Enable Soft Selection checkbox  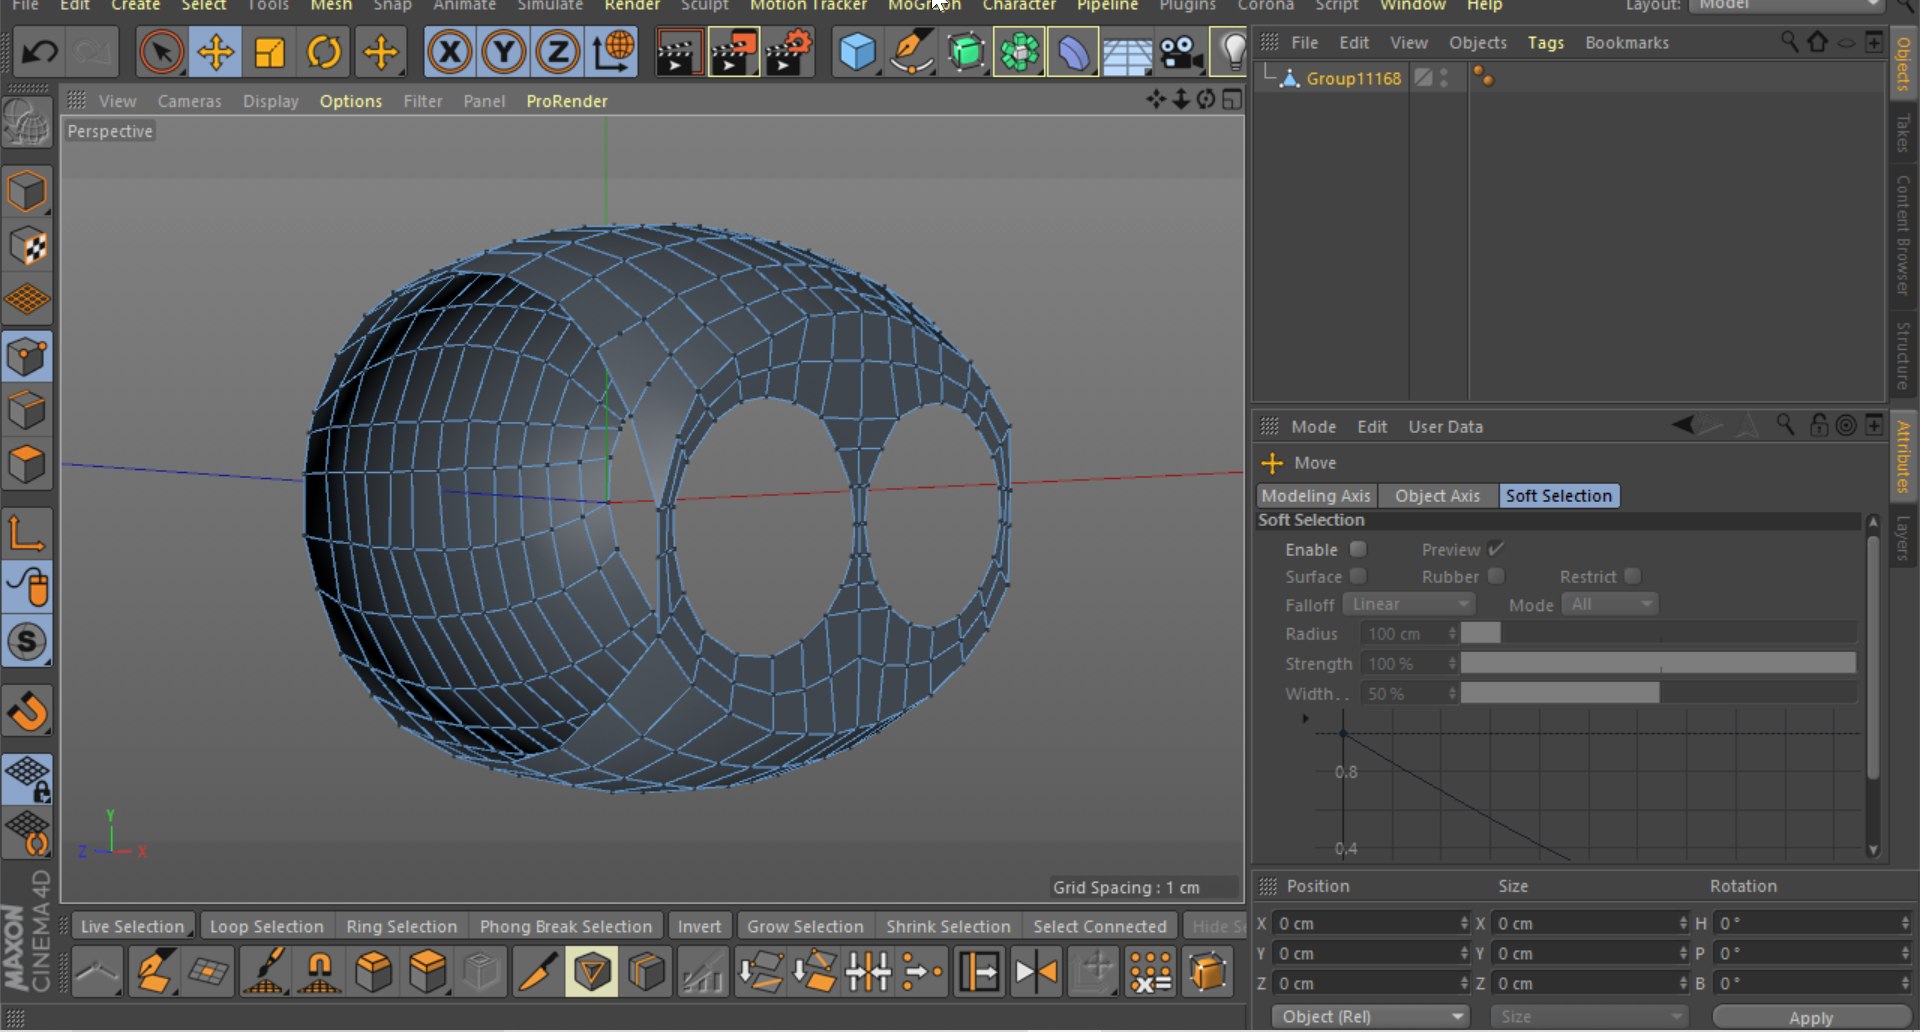(x=1358, y=549)
